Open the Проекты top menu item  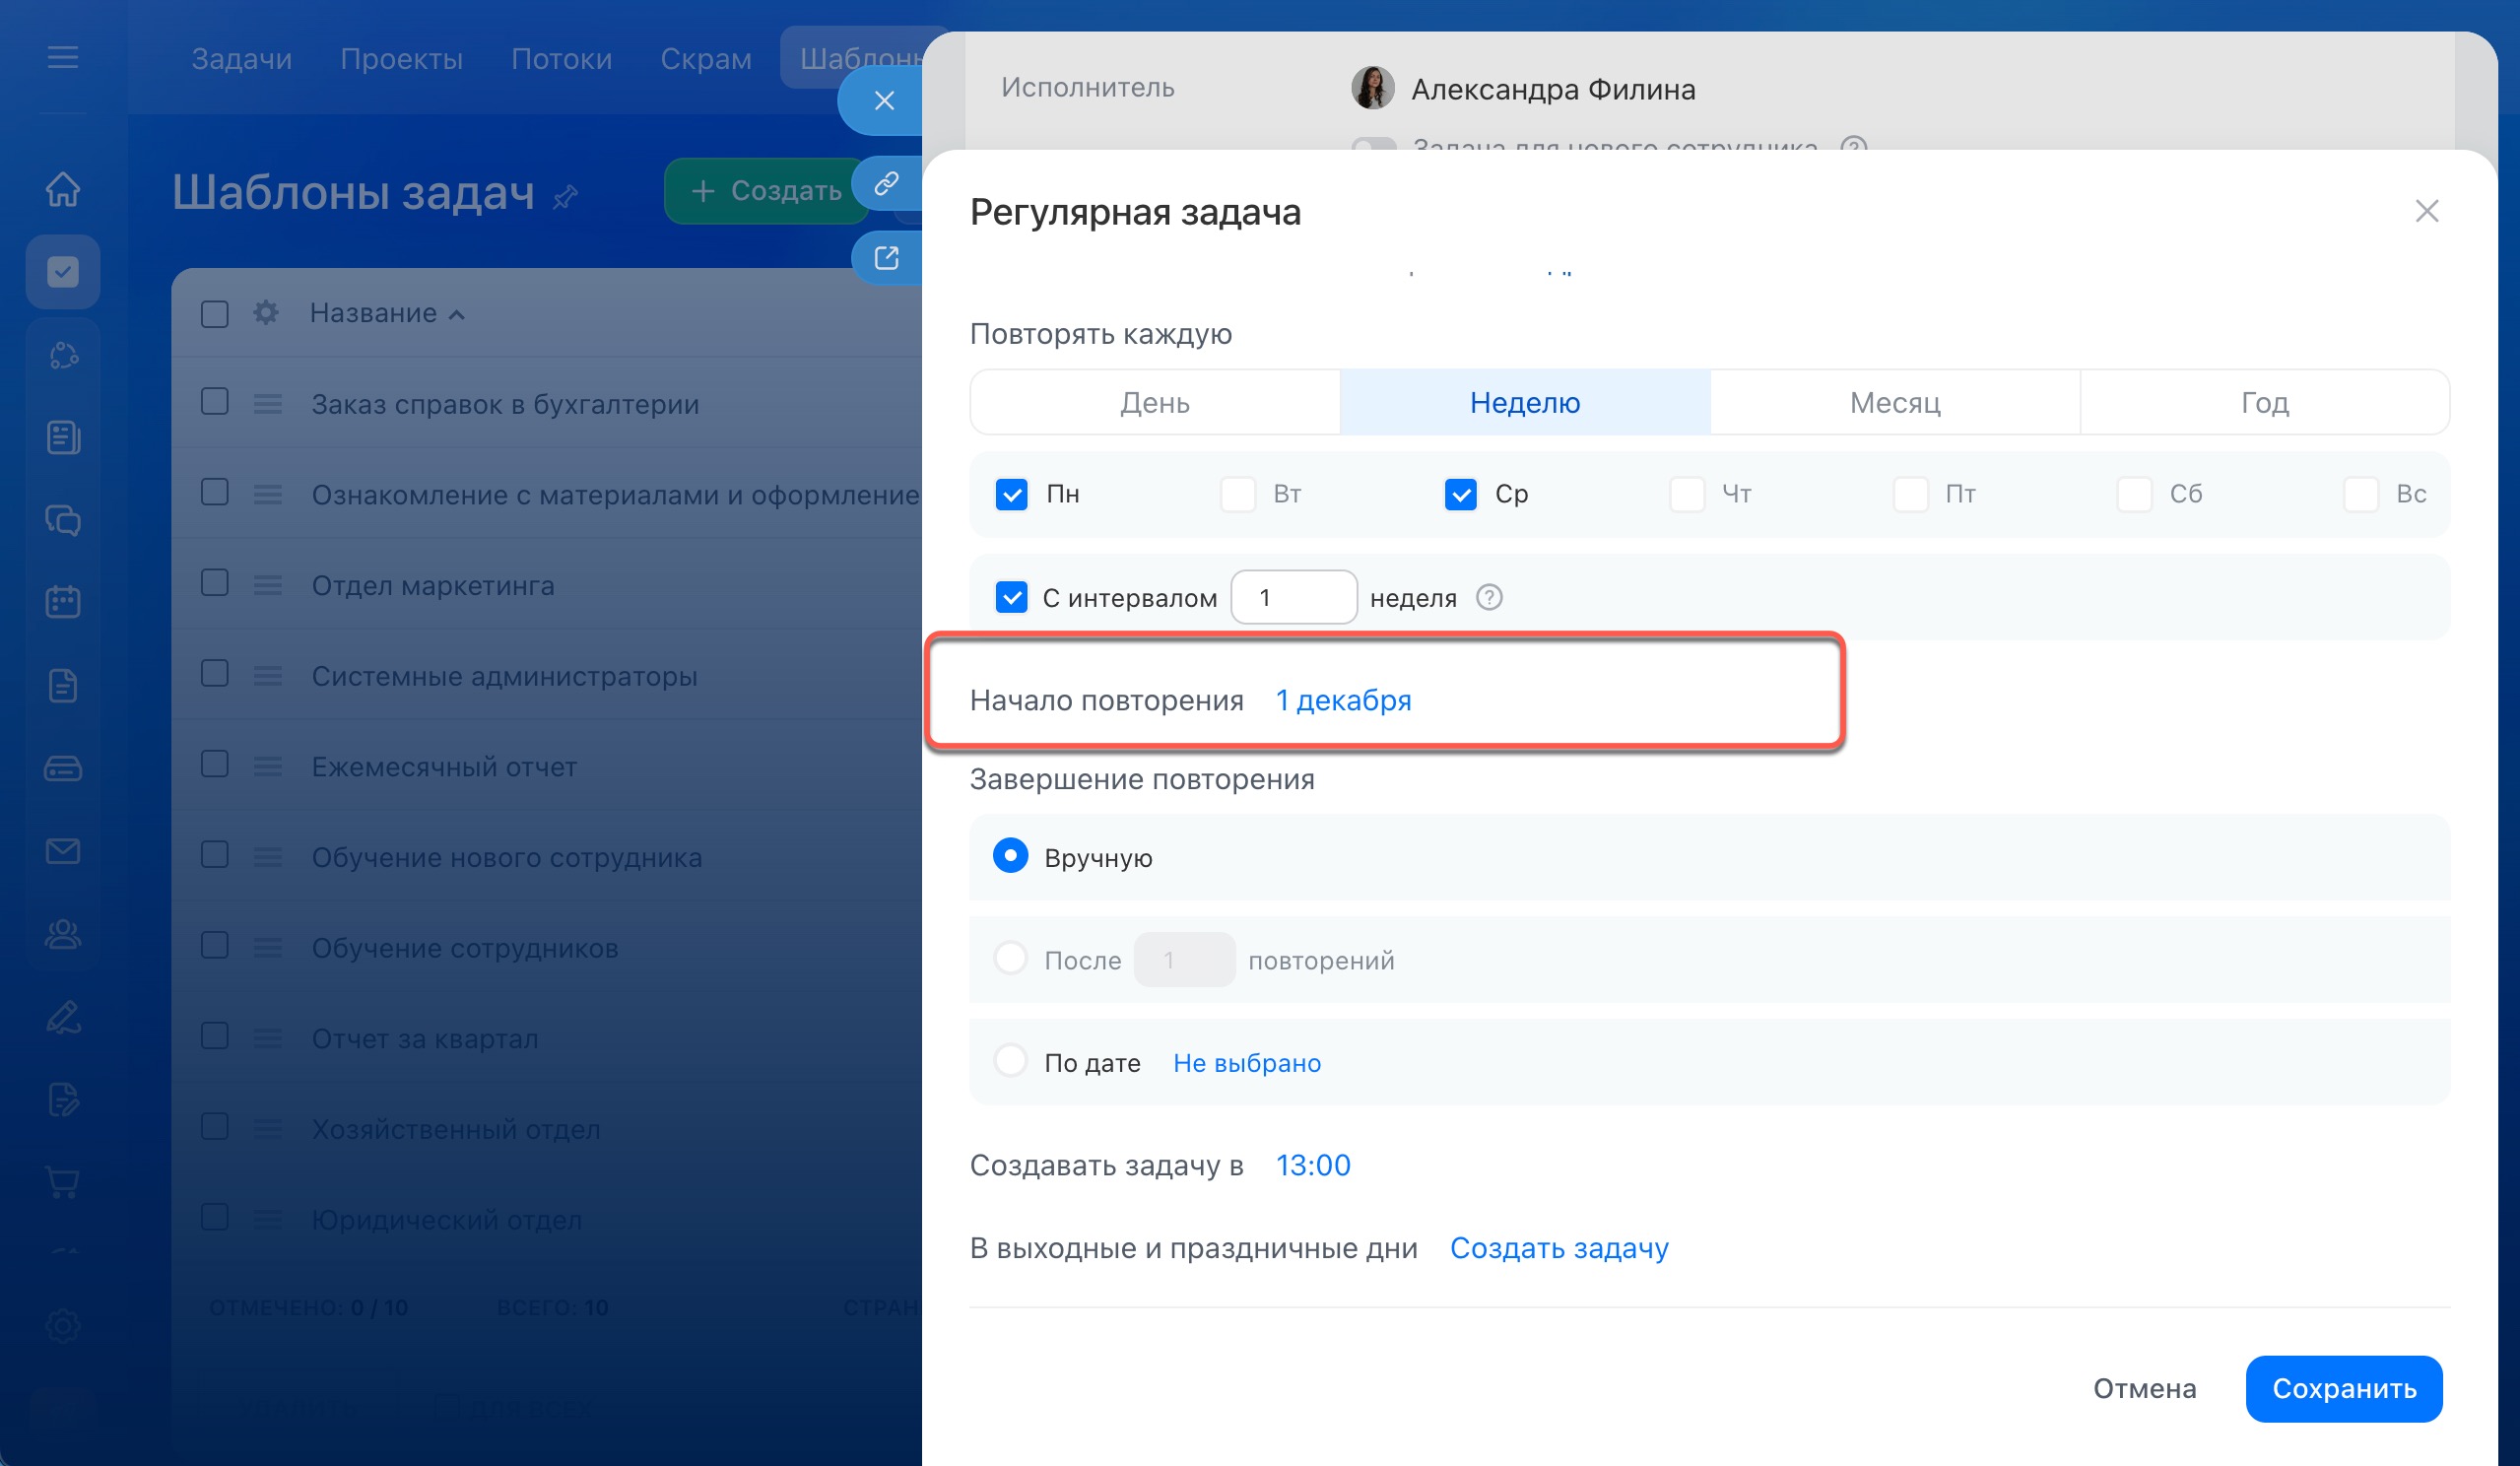click(x=401, y=59)
